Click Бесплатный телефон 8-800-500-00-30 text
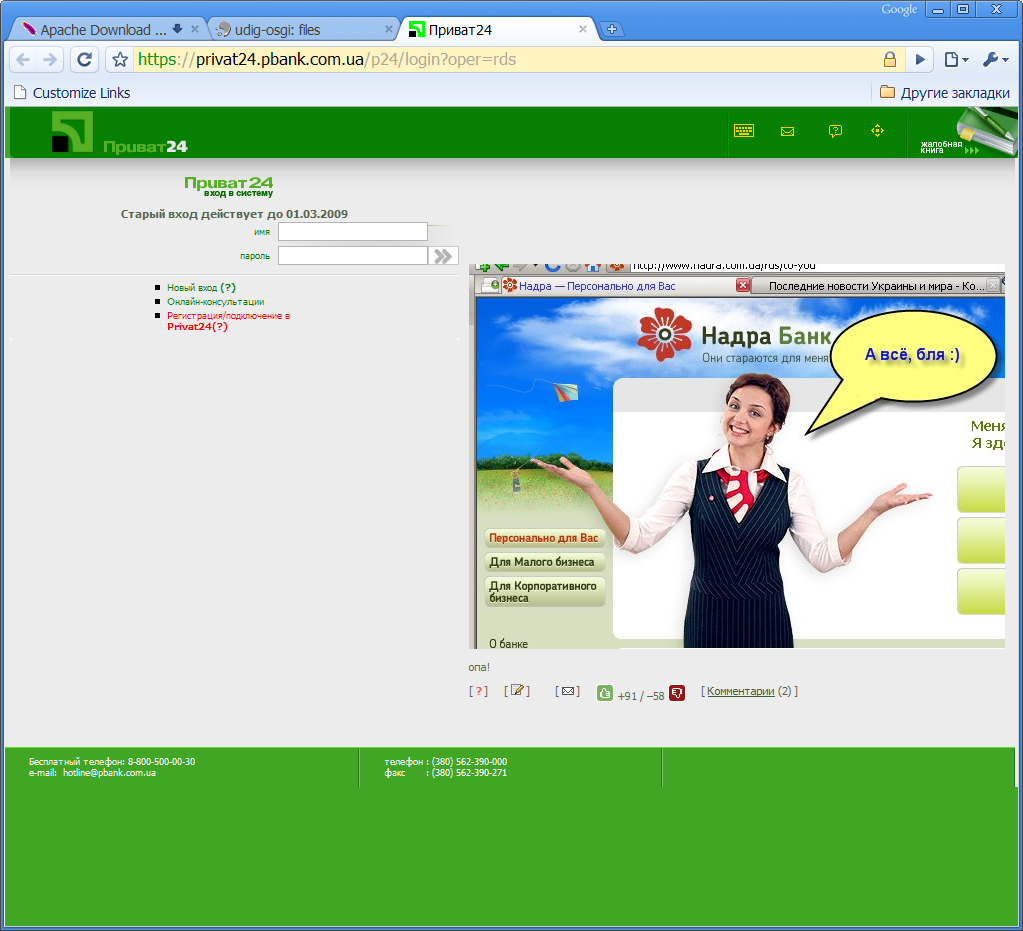 (x=112, y=761)
